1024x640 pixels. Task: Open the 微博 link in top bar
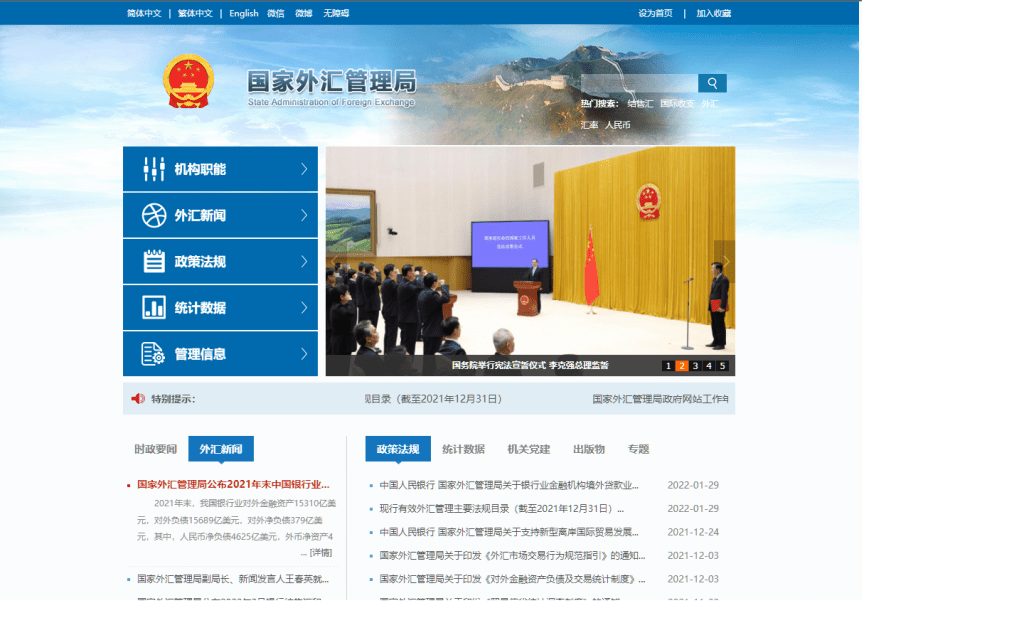304,13
